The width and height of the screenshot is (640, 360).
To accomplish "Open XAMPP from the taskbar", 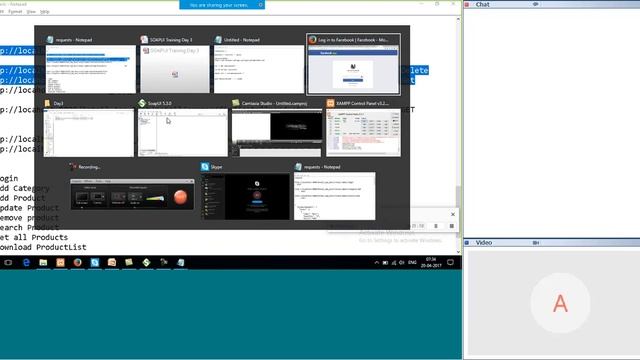I will click(x=60, y=262).
